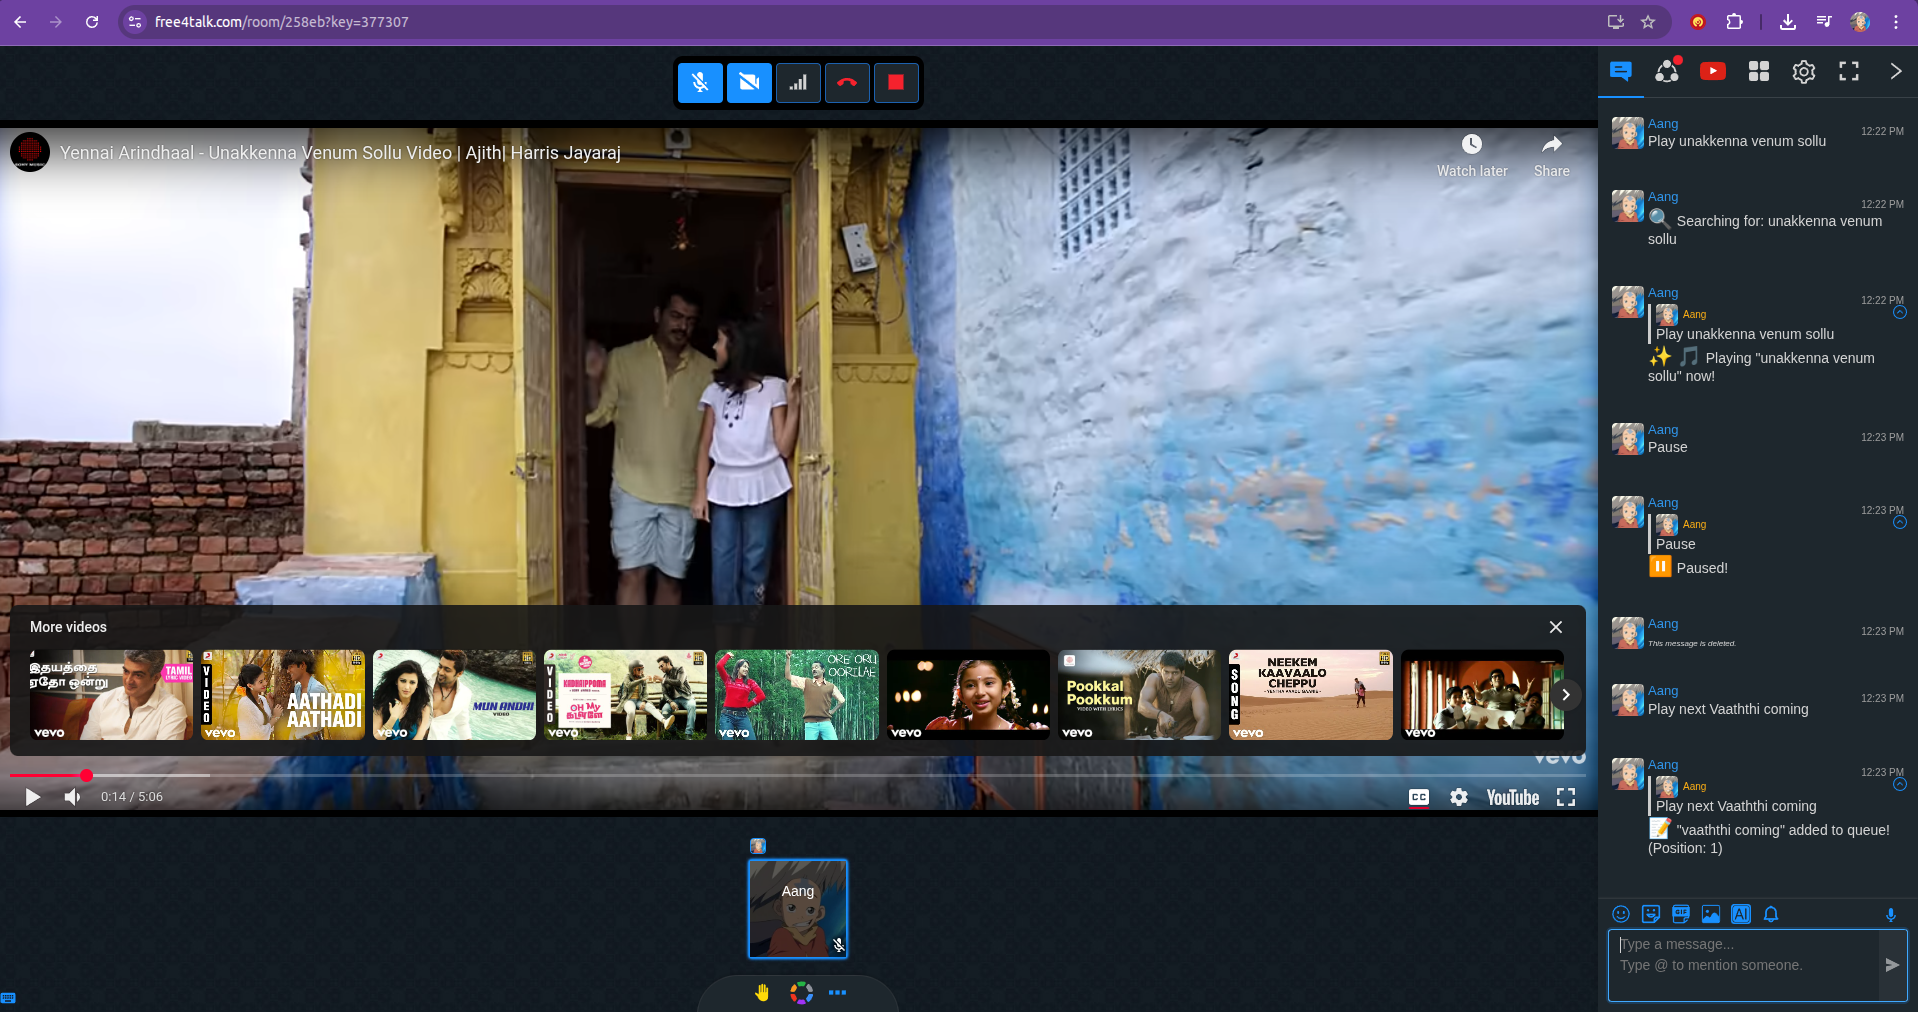Toggle fullscreen from the side panel header

[x=1849, y=71]
